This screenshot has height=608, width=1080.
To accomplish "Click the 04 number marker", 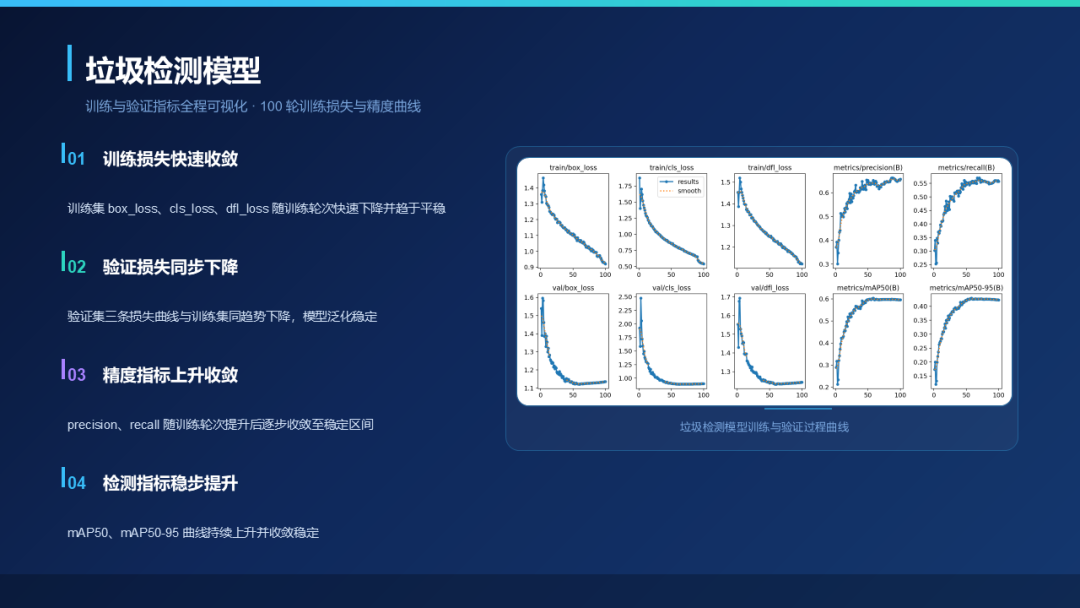I will click(x=76, y=483).
